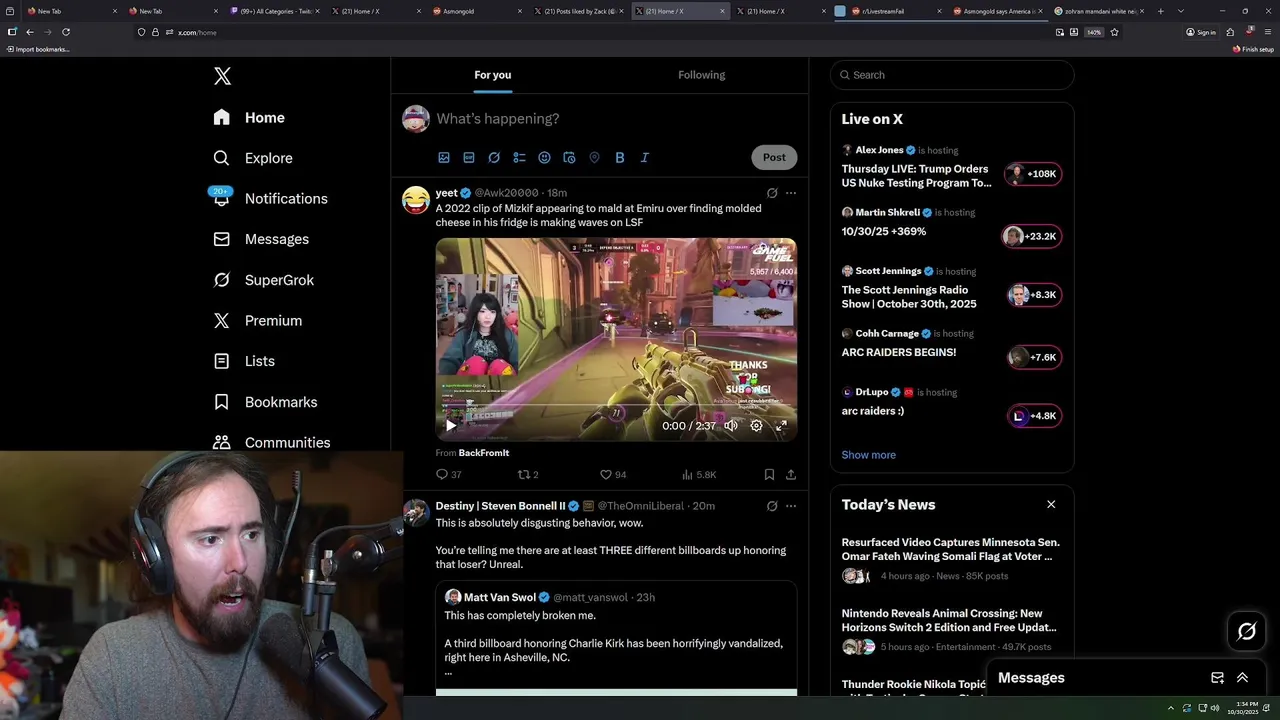This screenshot has width=1280, height=720.
Task: Open list-all-tabs dropdown arrow
Action: pyautogui.click(x=1181, y=11)
